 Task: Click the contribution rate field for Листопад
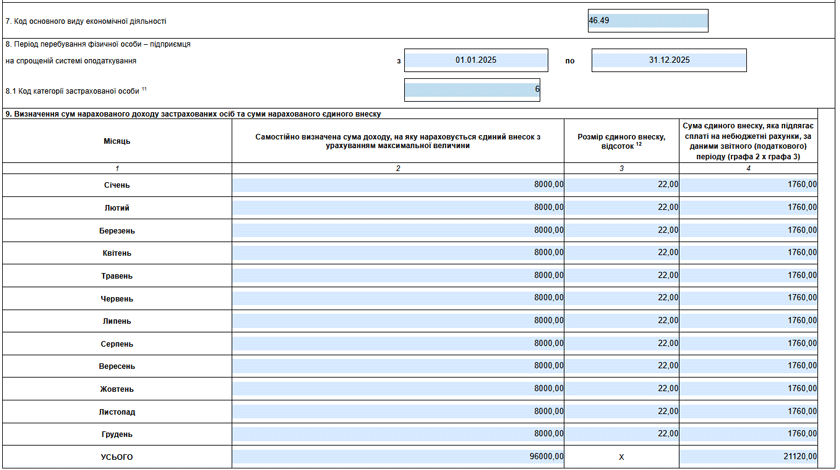coord(622,411)
